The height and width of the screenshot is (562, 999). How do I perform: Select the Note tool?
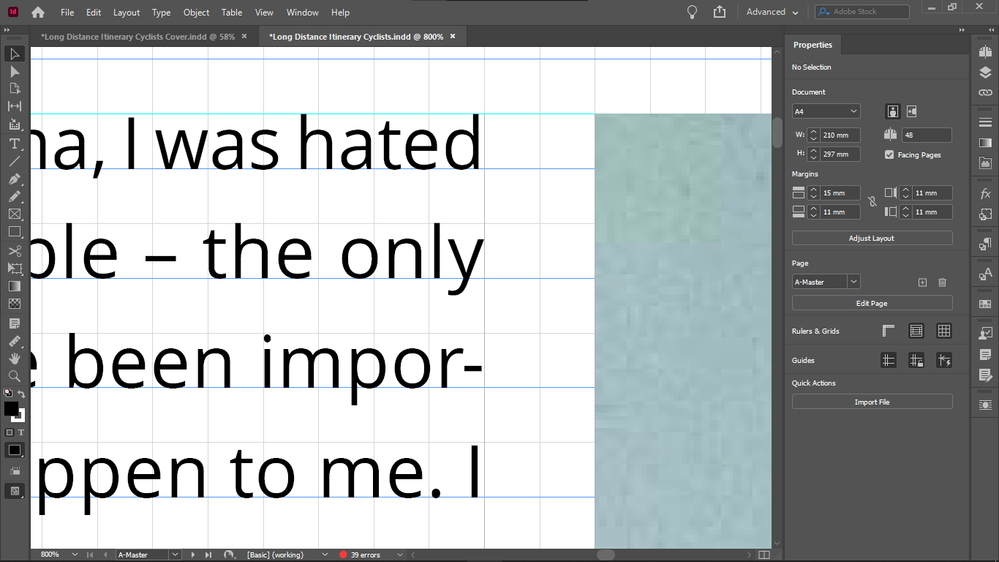click(14, 323)
